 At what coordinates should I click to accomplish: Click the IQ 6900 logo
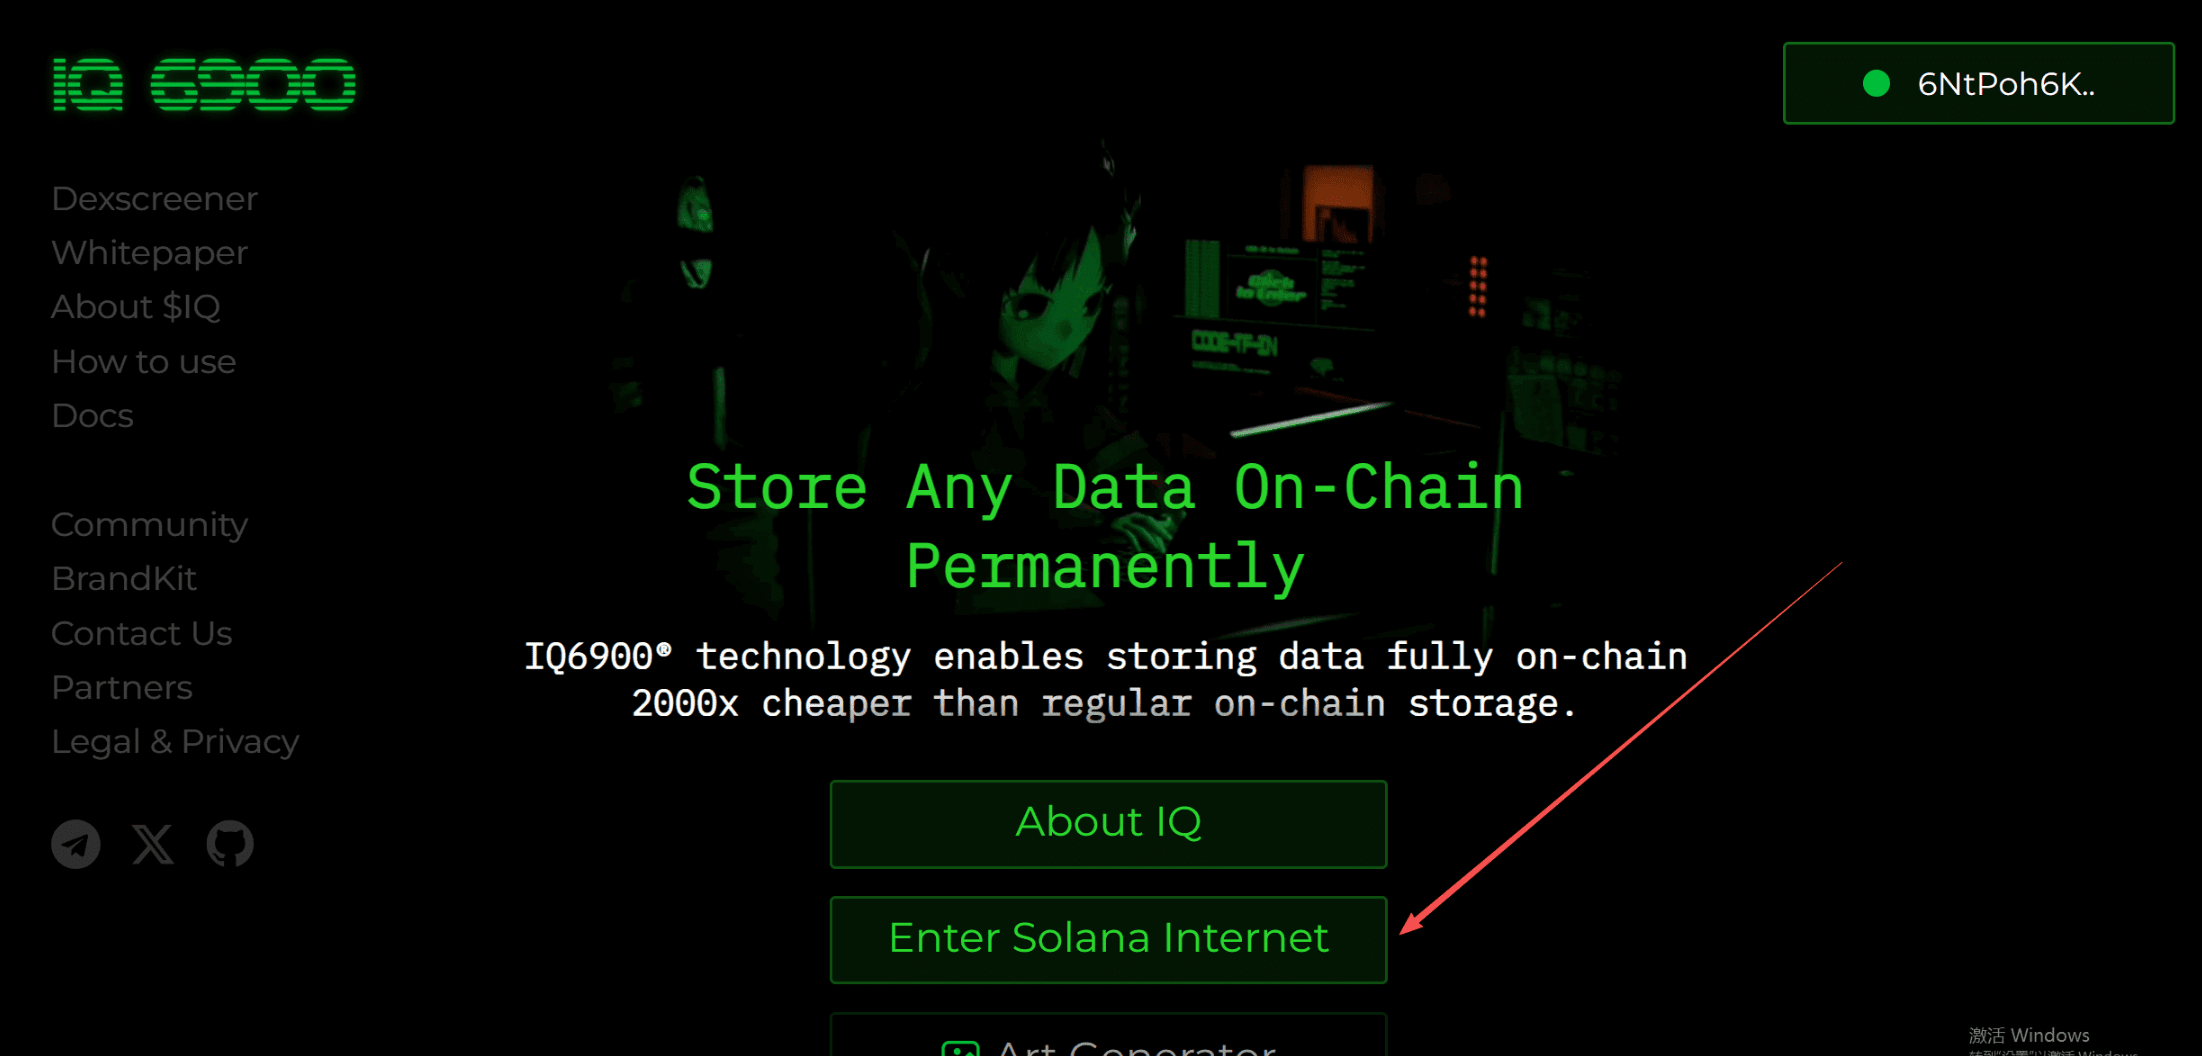pyautogui.click(x=204, y=84)
